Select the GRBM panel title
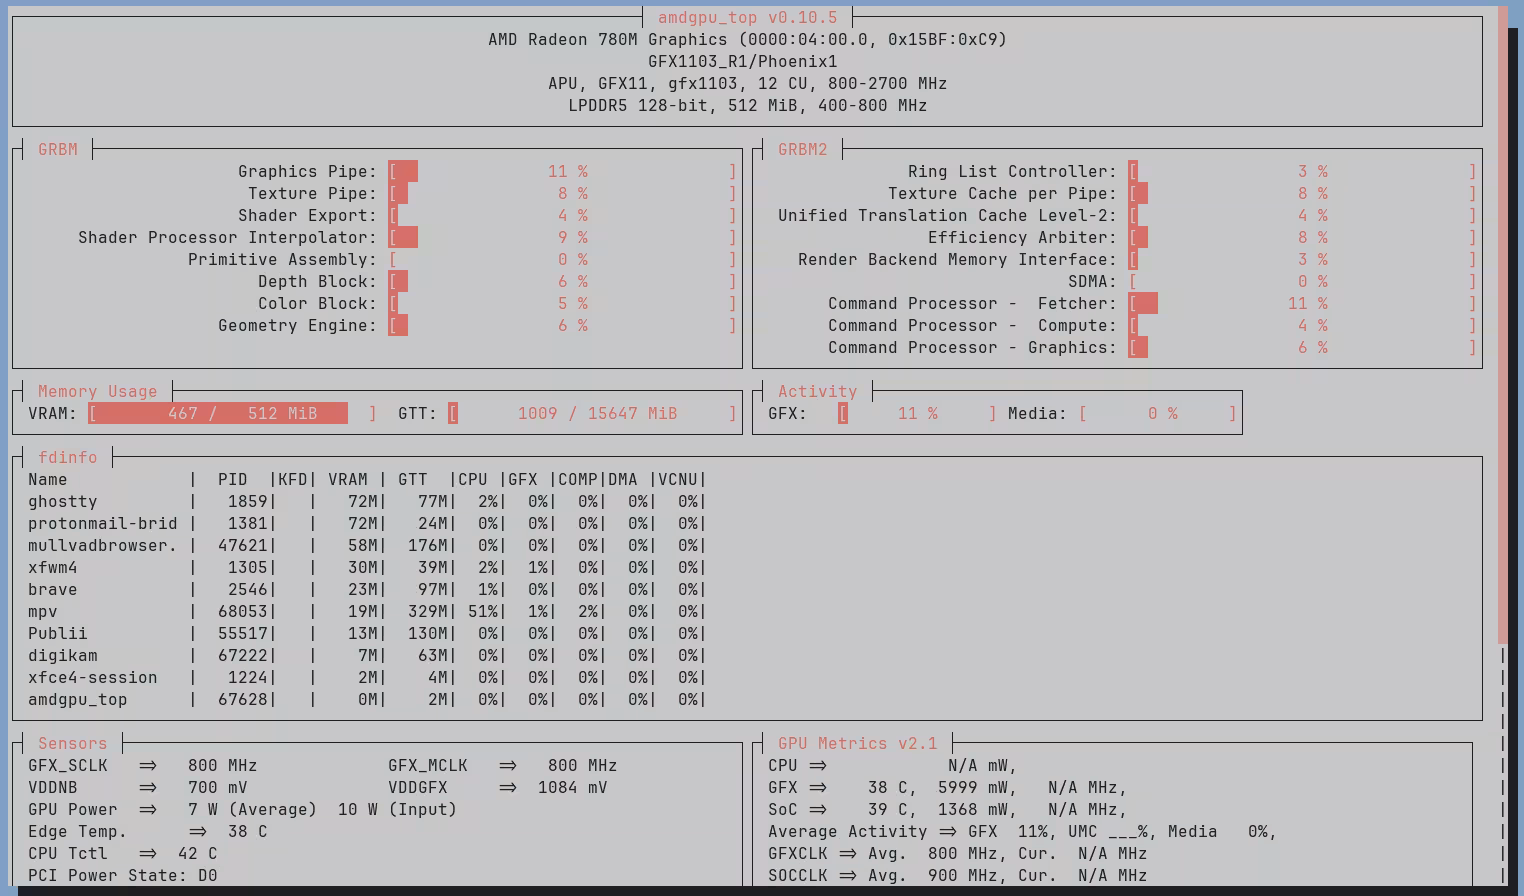 coord(57,149)
